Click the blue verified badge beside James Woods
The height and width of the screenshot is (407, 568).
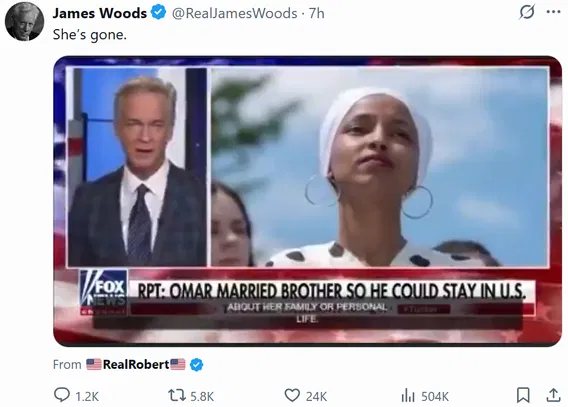click(x=158, y=13)
